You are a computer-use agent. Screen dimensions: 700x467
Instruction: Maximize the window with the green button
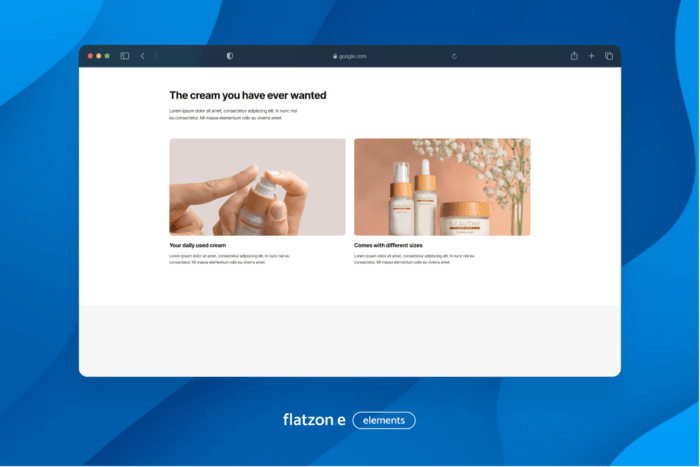(x=107, y=56)
